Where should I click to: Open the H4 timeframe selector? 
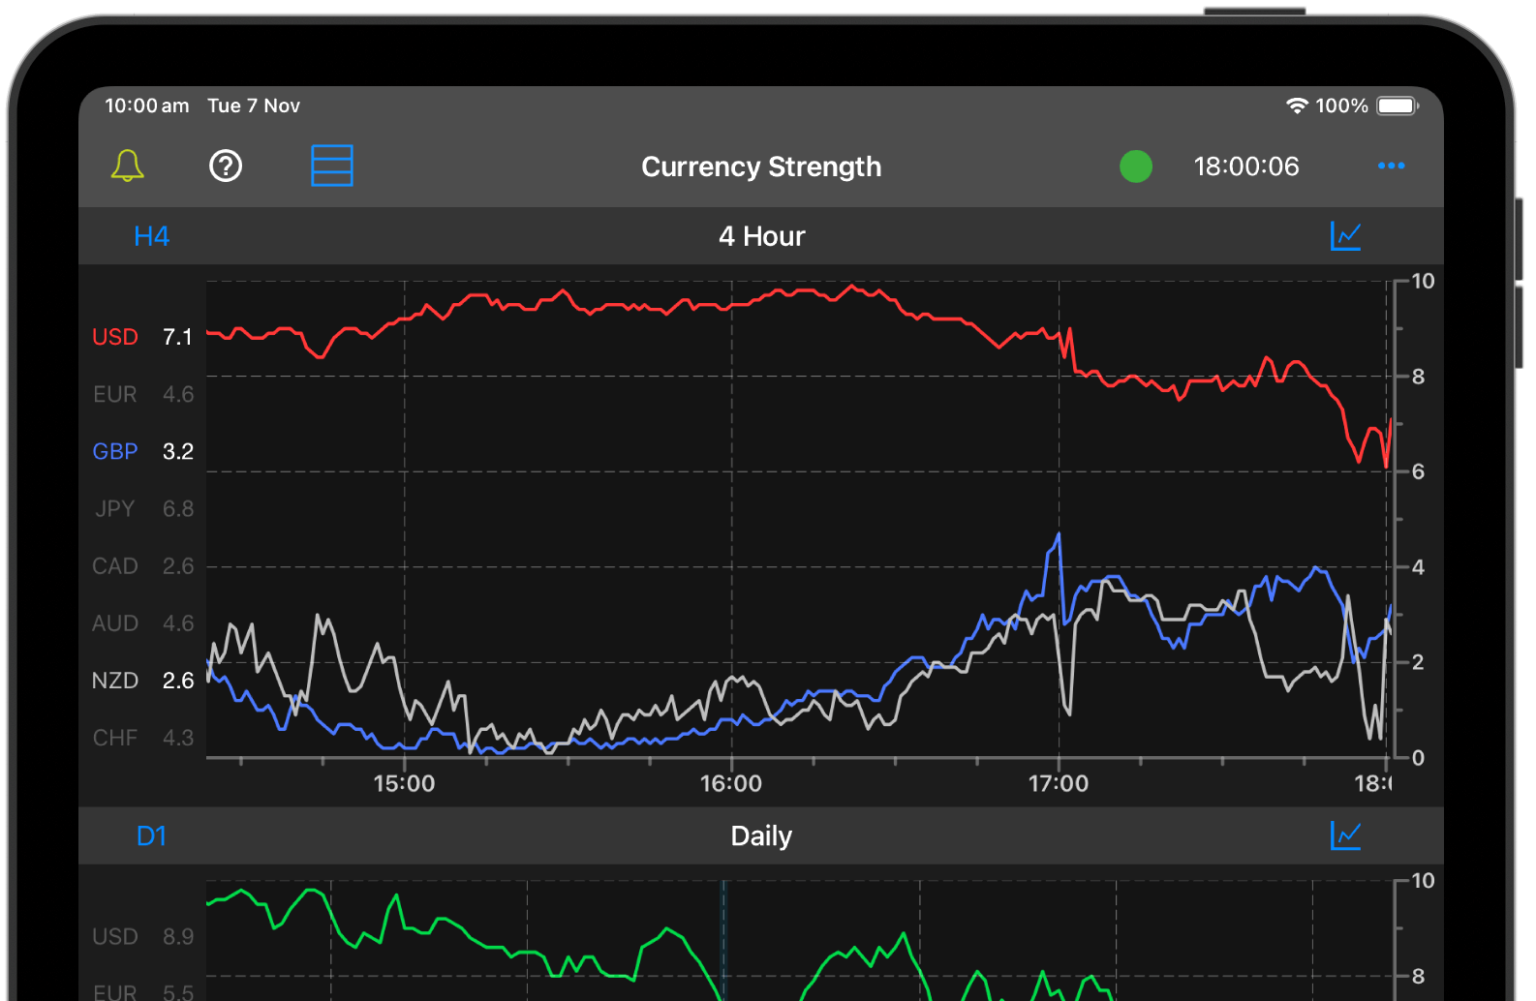click(152, 236)
